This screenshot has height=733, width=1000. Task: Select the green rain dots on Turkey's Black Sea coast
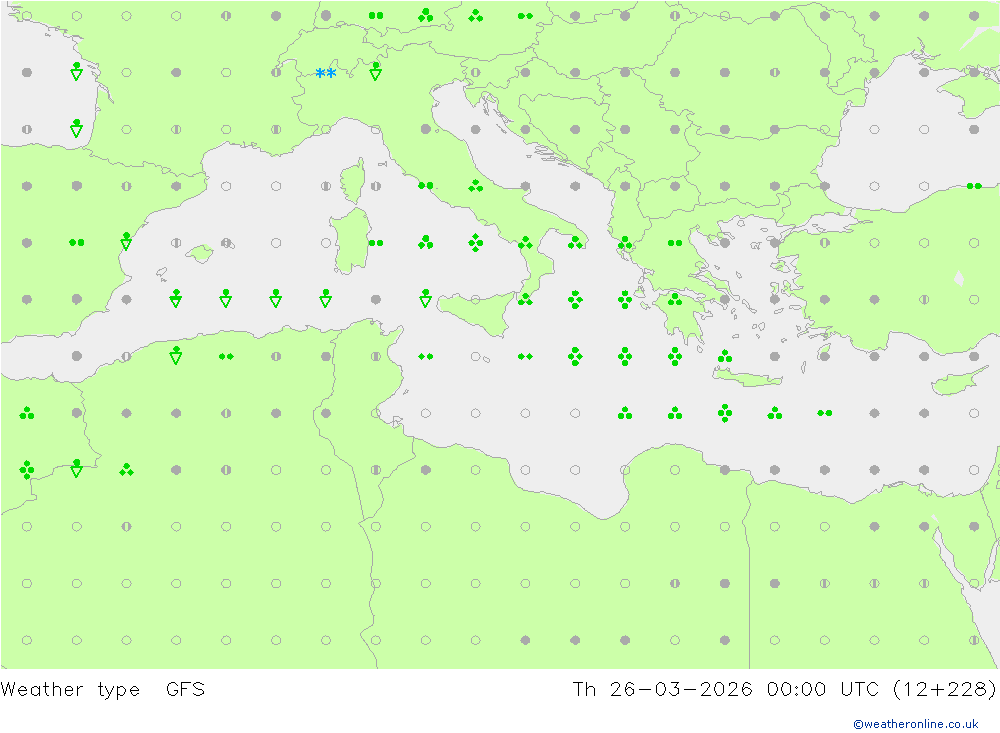(x=974, y=186)
